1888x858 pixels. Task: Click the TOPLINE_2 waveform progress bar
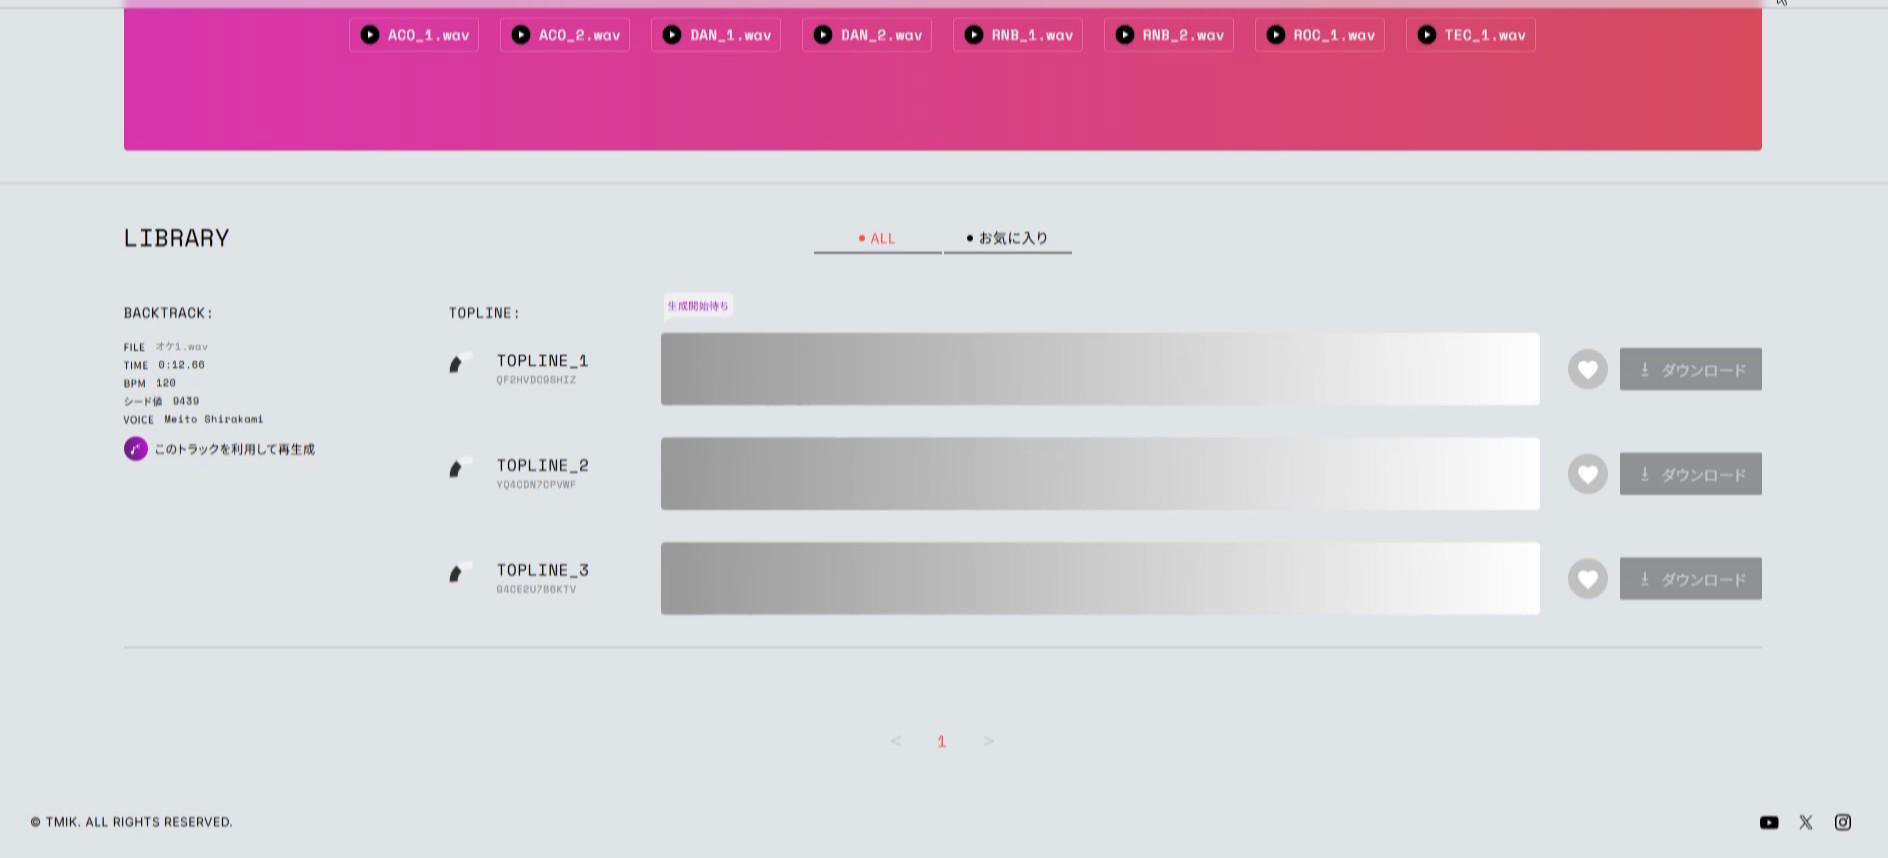pos(1100,474)
